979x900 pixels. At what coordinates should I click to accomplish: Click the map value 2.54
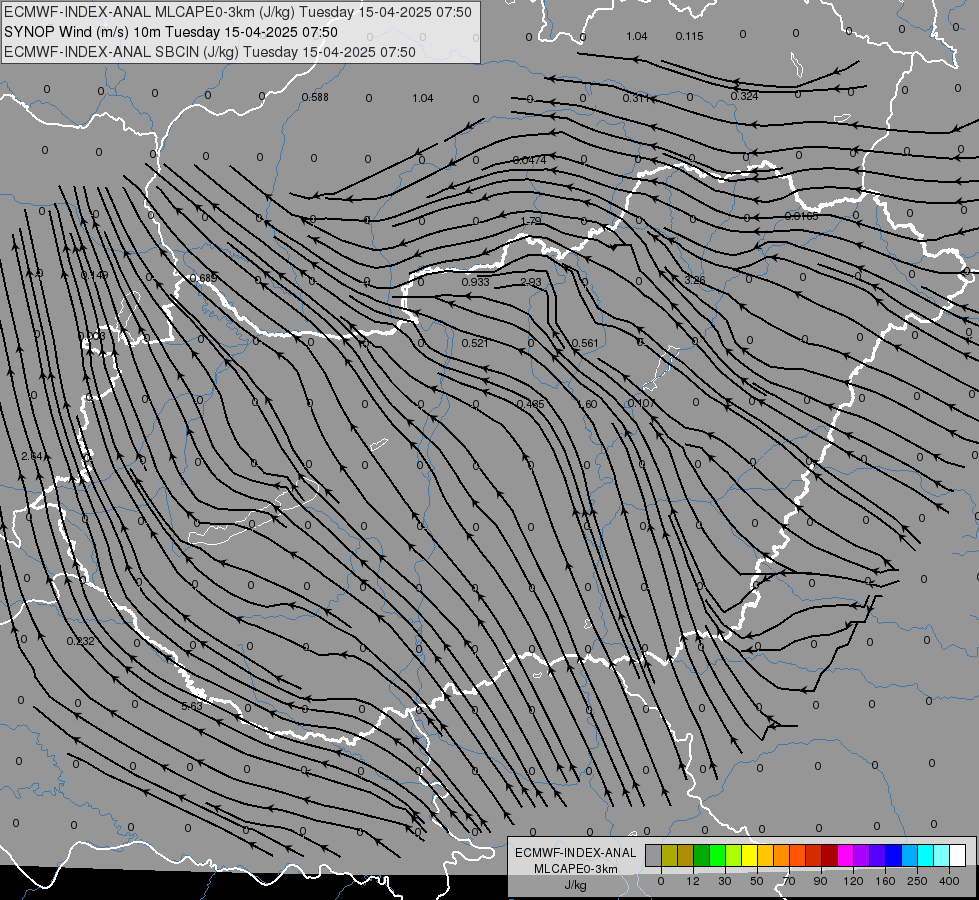coord(32,456)
